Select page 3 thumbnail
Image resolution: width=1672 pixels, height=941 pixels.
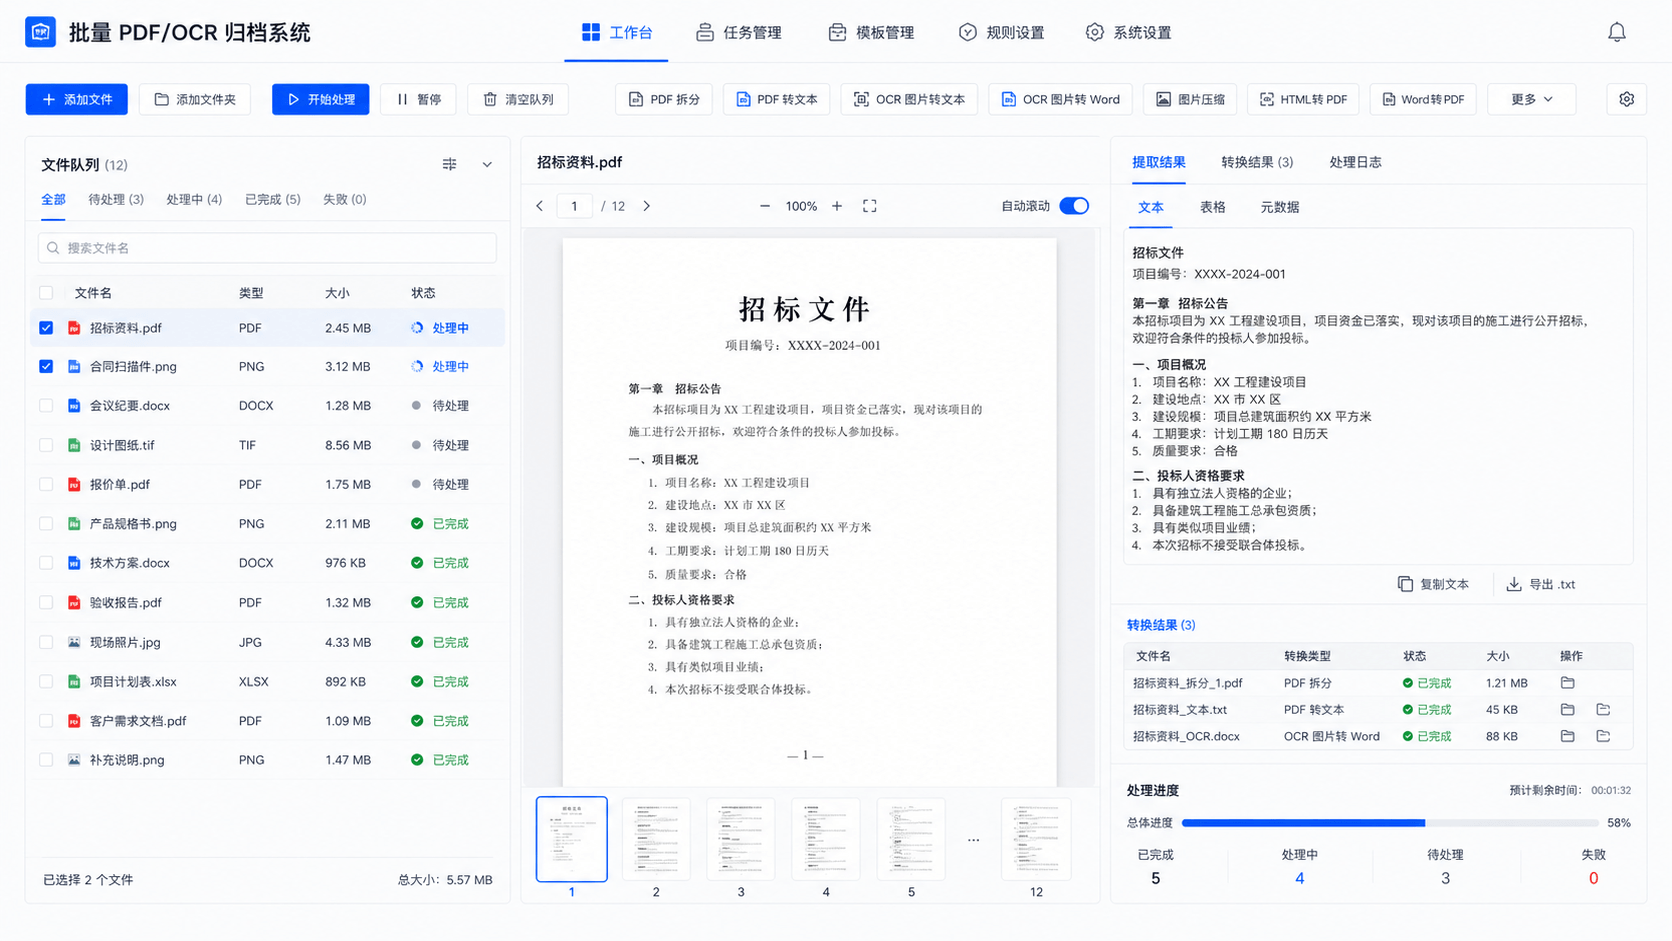(741, 840)
